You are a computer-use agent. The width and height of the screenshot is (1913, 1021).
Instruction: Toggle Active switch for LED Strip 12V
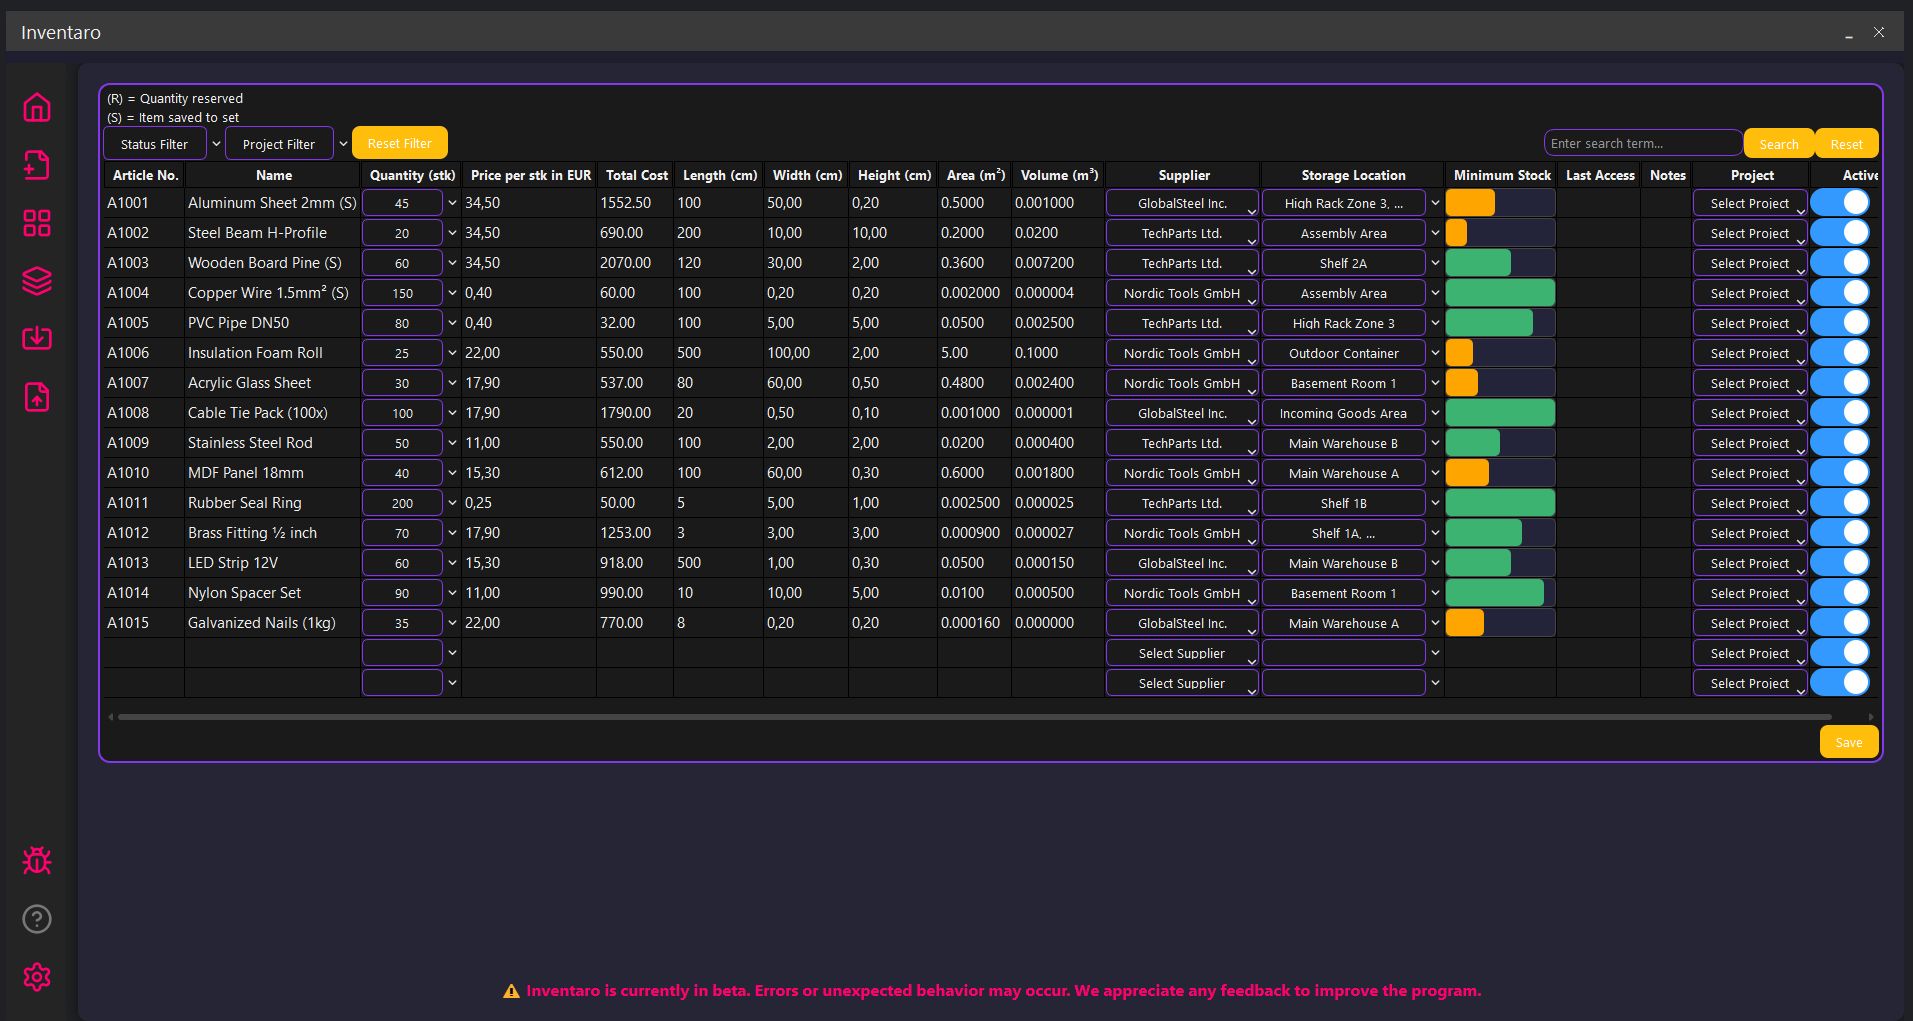click(x=1841, y=562)
